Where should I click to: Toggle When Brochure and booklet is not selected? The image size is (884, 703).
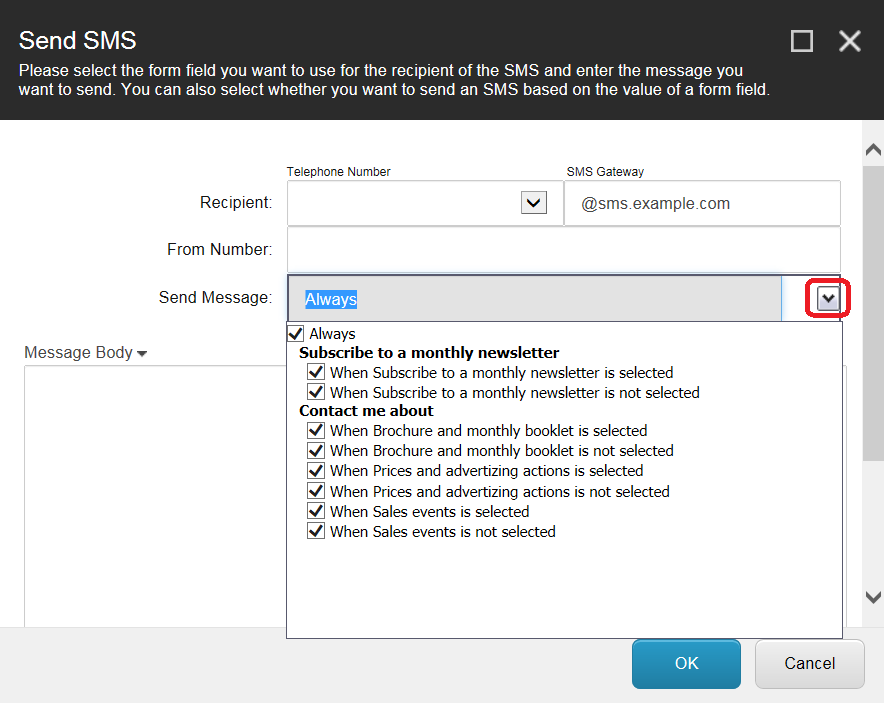(x=316, y=451)
